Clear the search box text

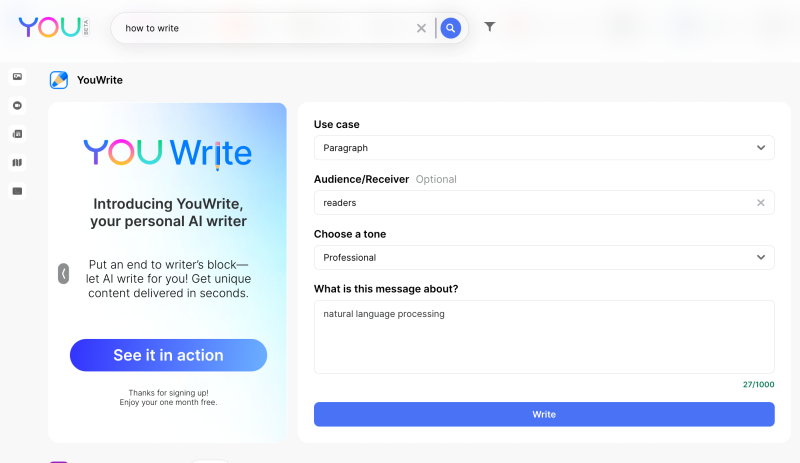[421, 28]
